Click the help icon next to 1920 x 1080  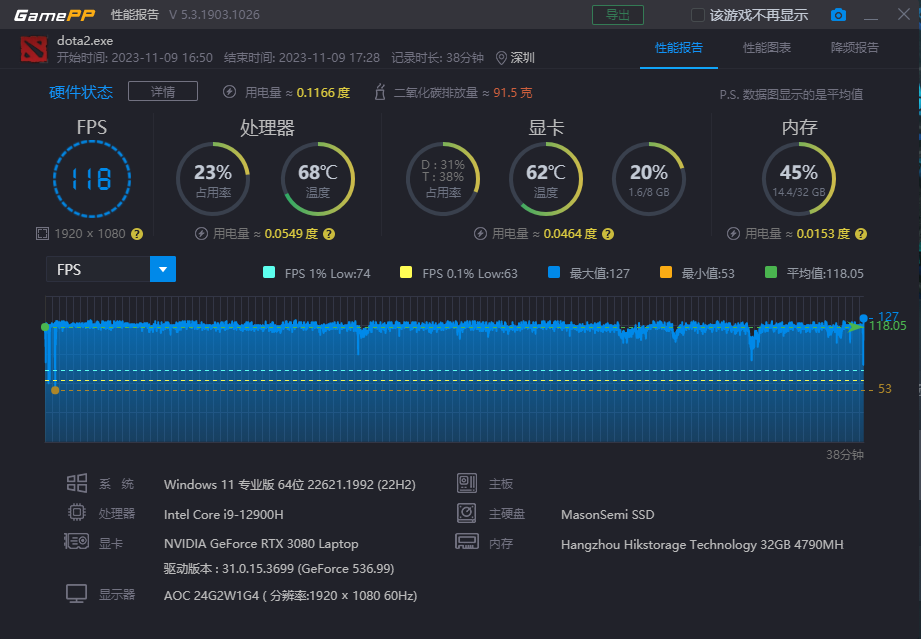tap(137, 234)
